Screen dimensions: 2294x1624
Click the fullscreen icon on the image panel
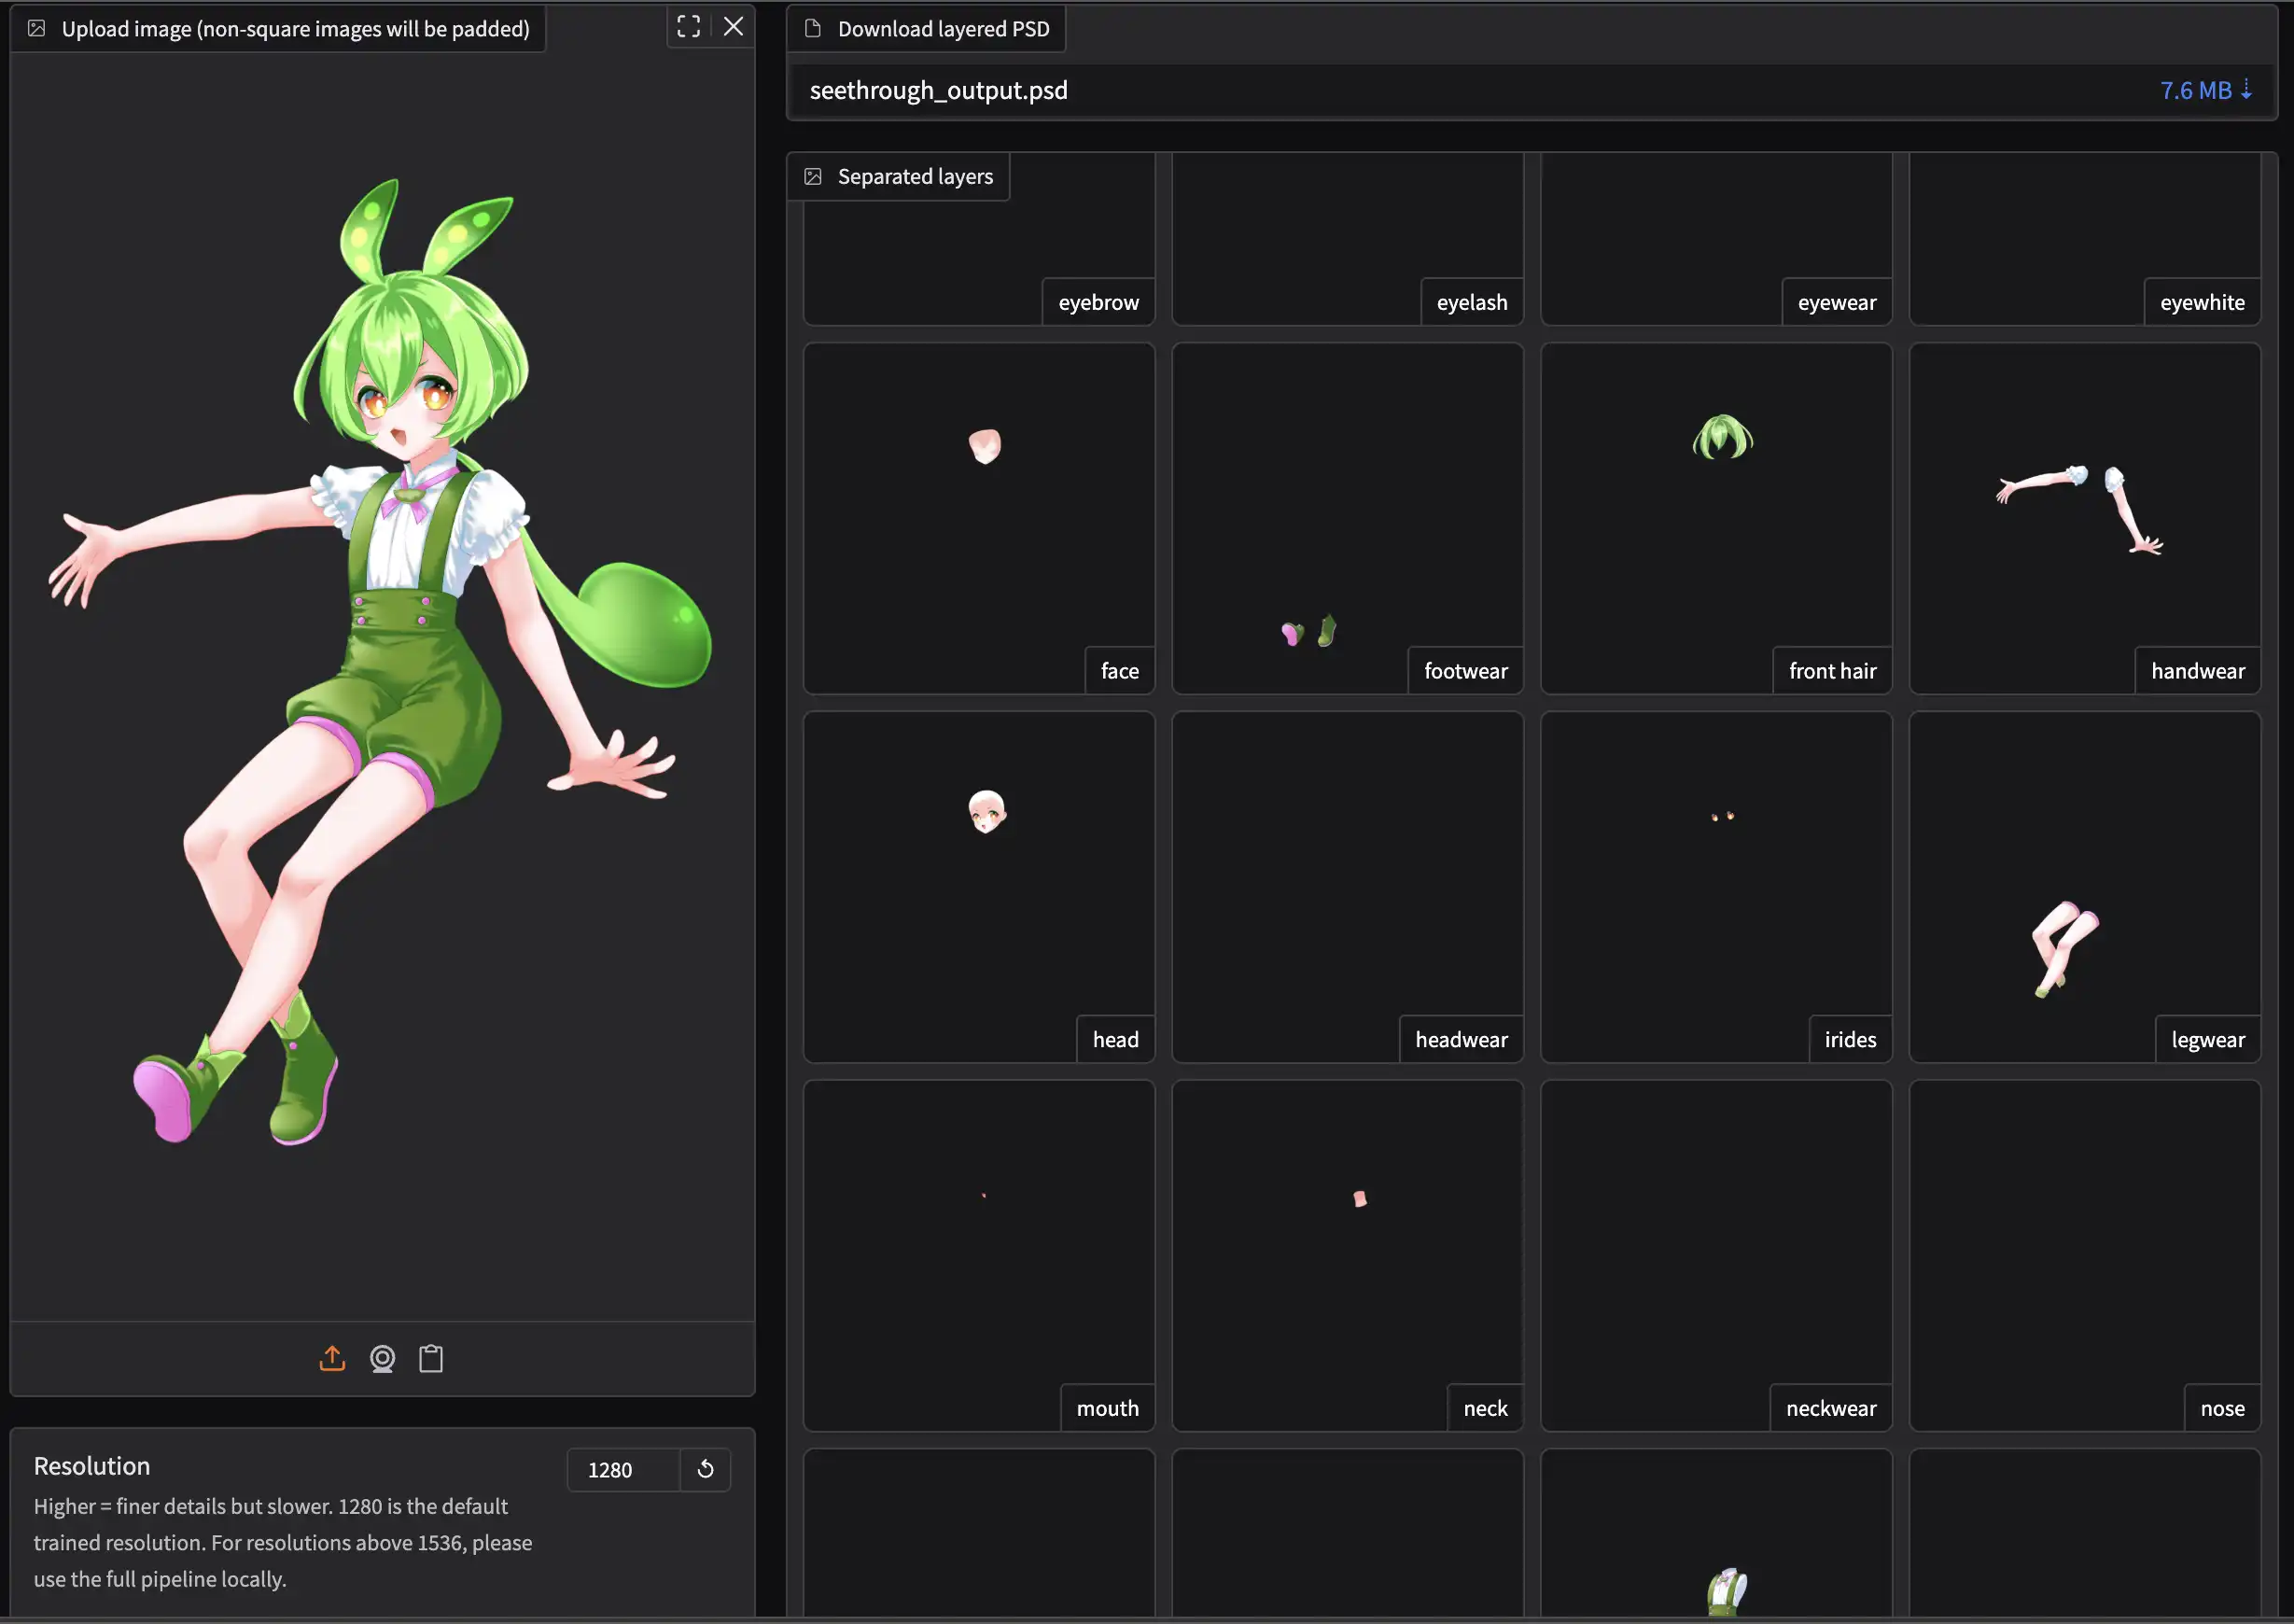688,27
